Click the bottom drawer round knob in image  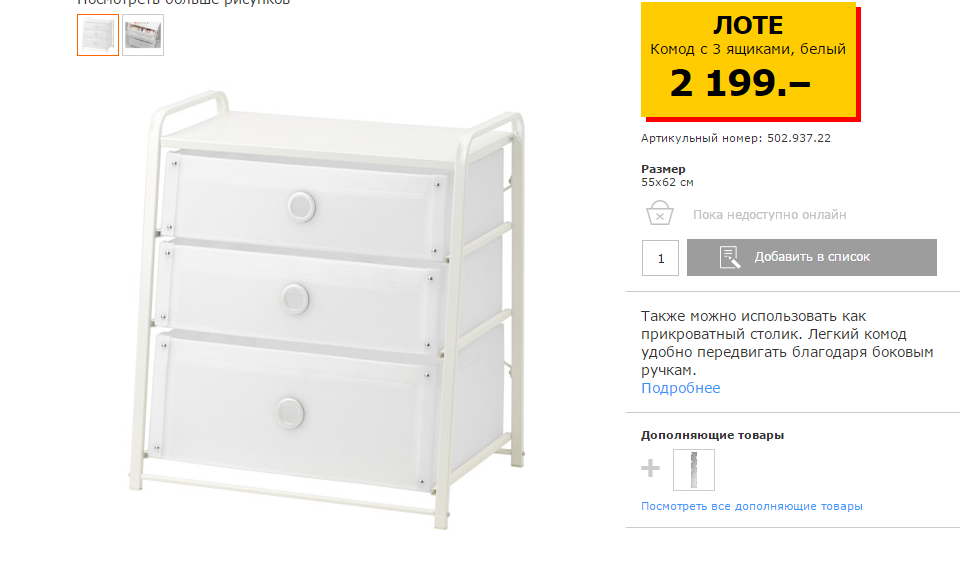tap(290, 413)
